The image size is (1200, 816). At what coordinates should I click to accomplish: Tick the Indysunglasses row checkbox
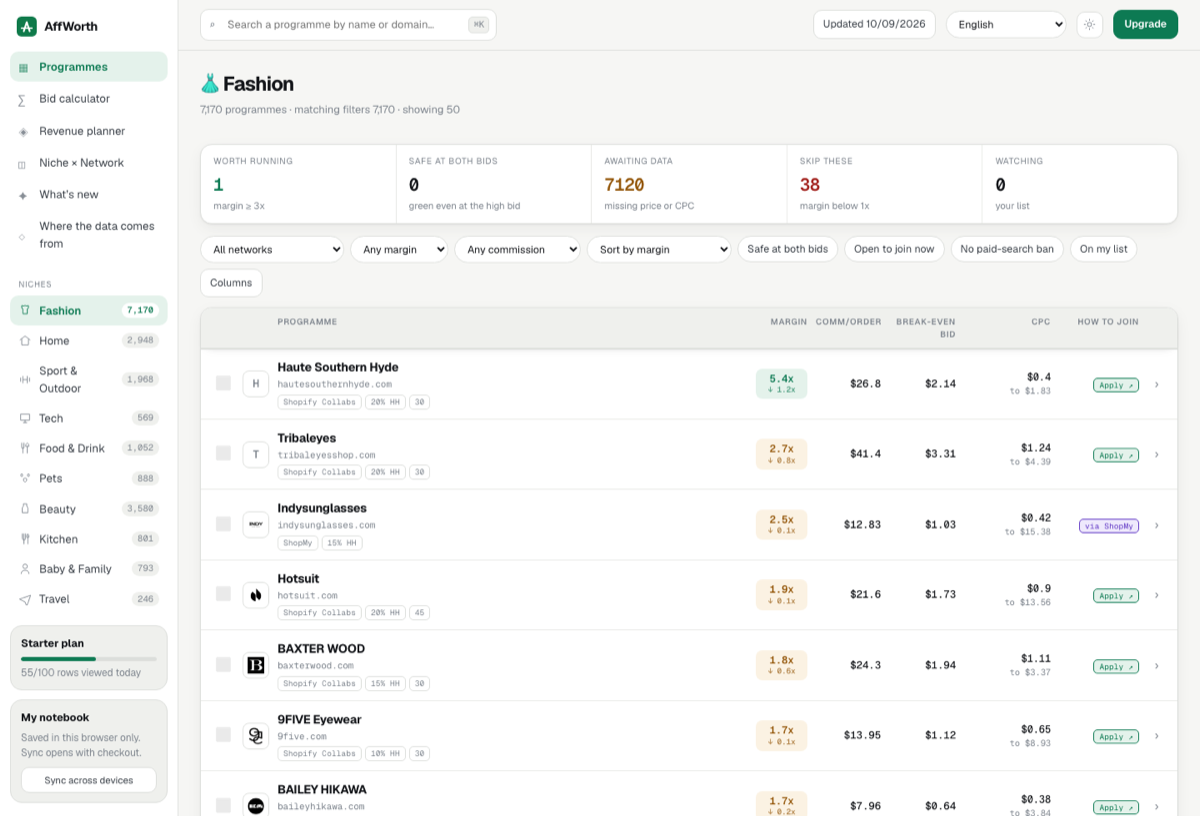[x=223, y=523]
